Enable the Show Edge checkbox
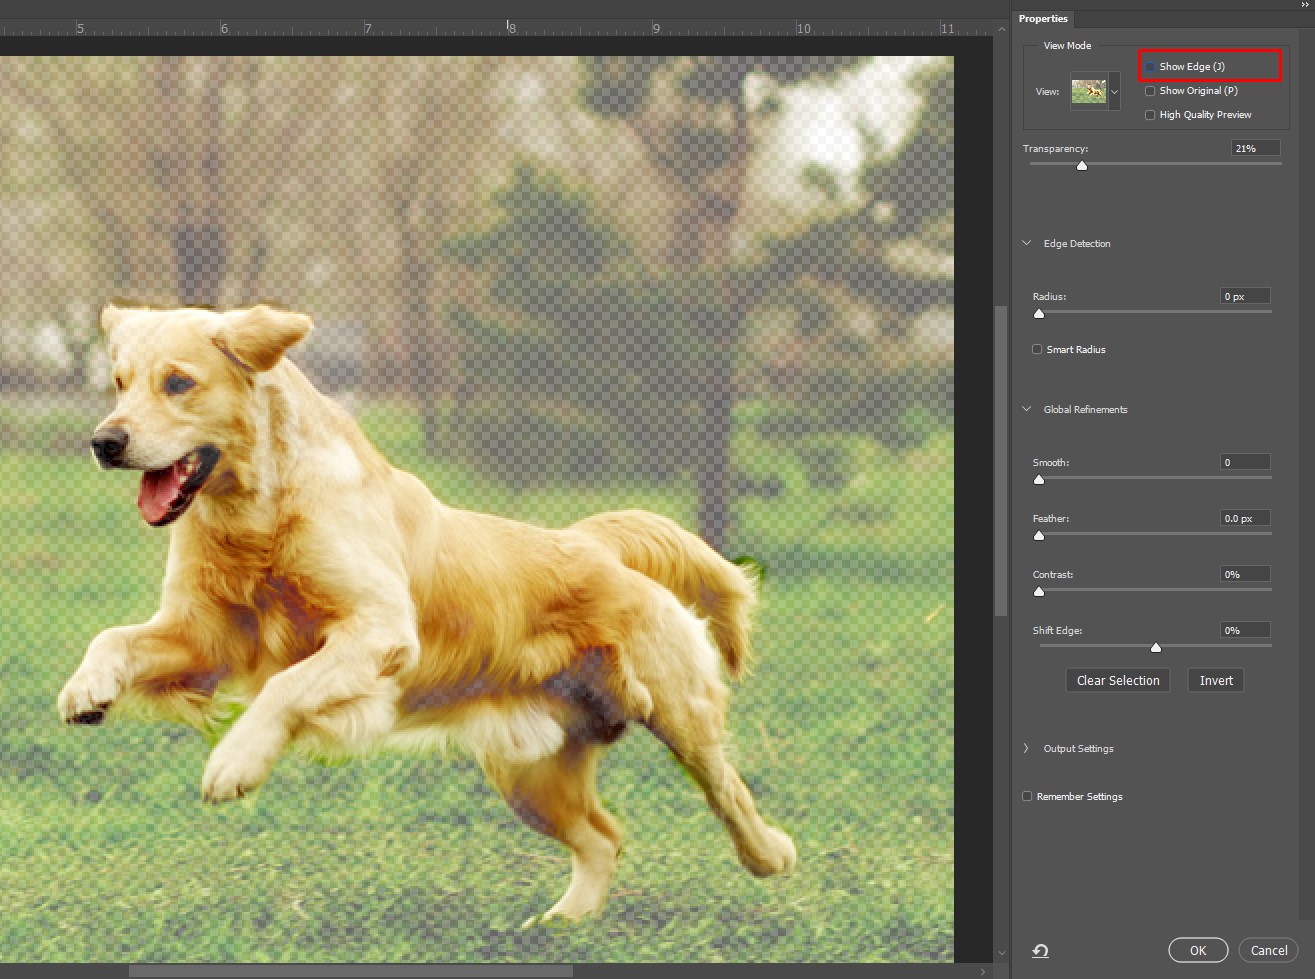The image size is (1315, 979). (x=1150, y=67)
